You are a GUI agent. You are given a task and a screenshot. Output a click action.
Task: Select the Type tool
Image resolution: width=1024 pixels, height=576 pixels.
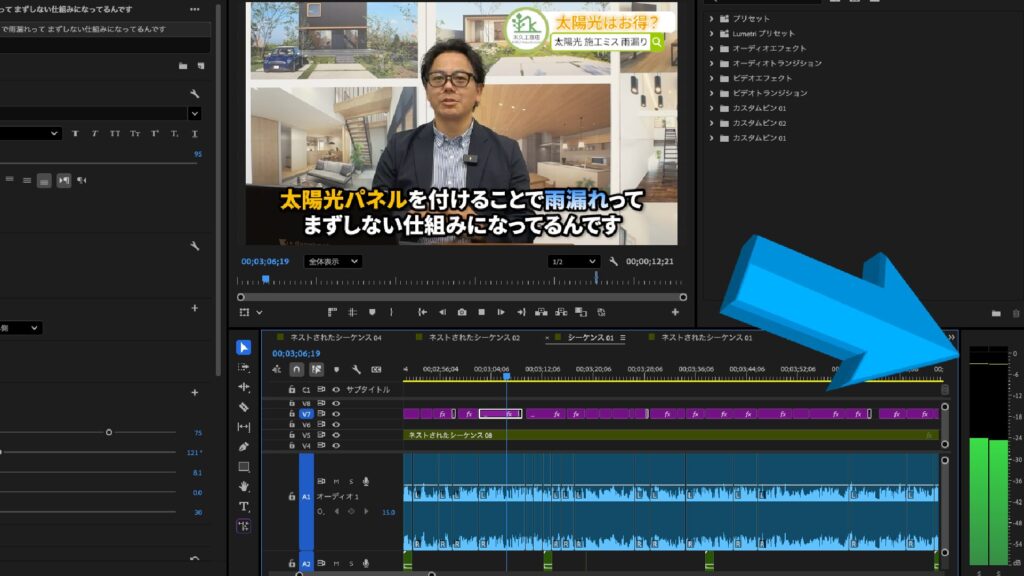pos(244,506)
